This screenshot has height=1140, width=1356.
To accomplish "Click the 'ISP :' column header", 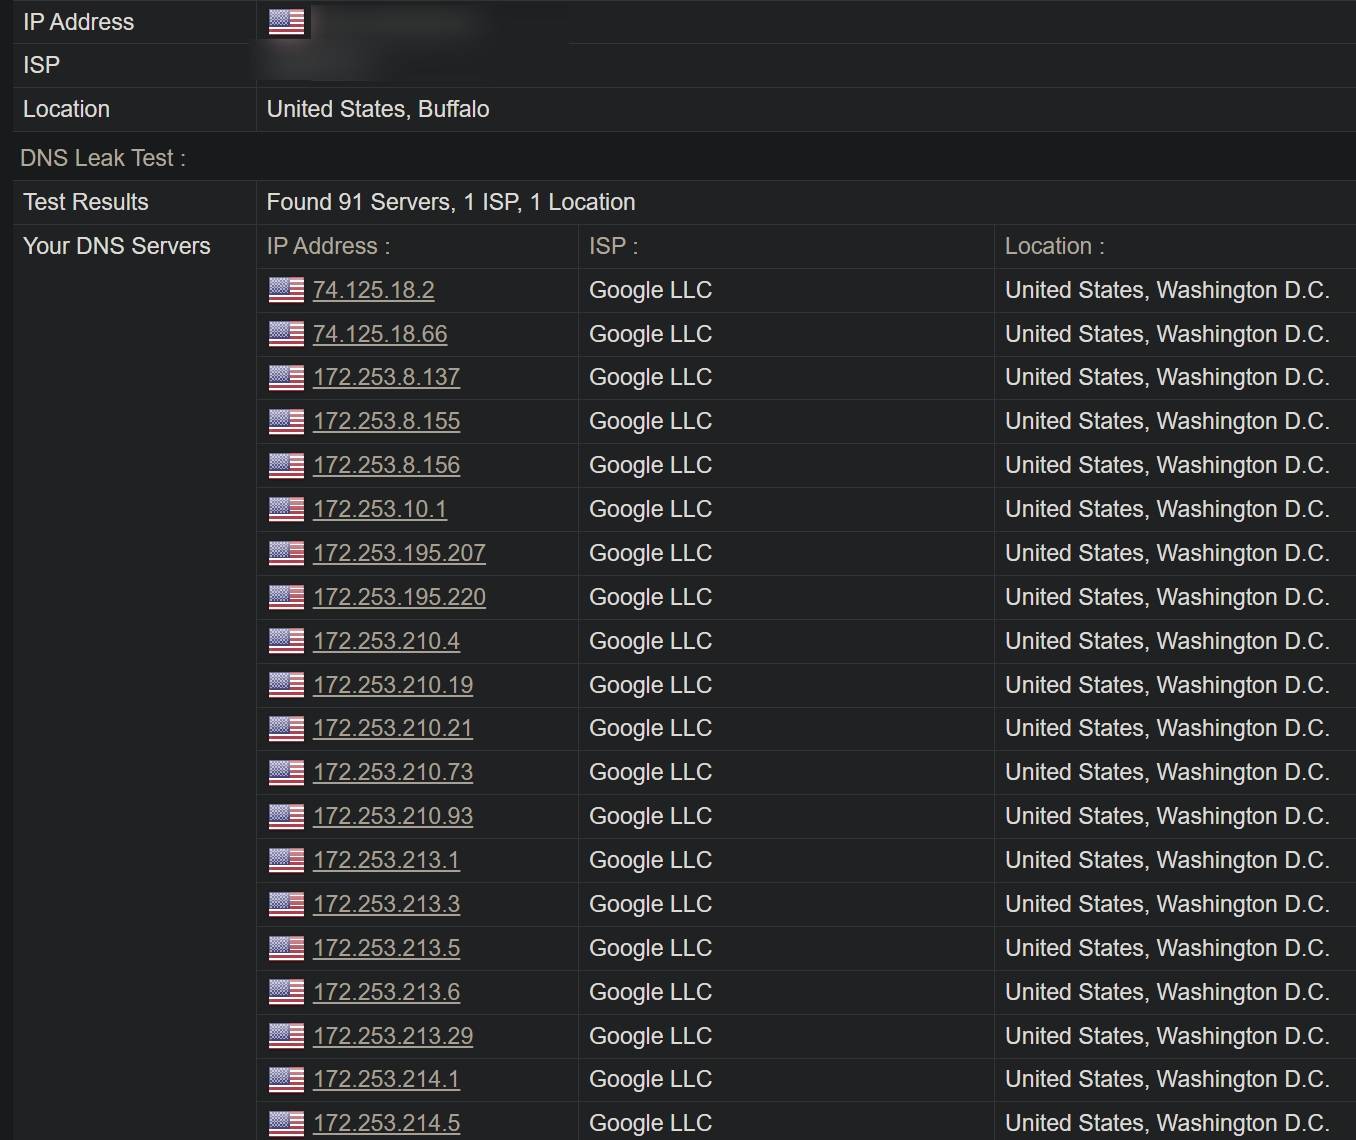I will [x=614, y=246].
